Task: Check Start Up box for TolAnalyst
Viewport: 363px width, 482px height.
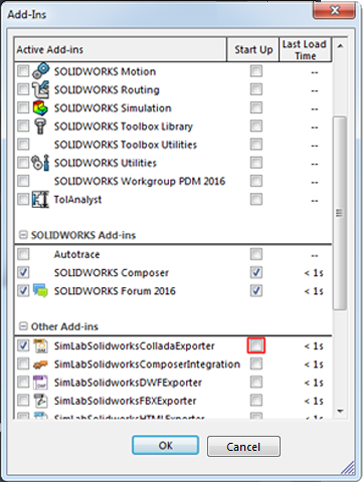Action: 256,199
